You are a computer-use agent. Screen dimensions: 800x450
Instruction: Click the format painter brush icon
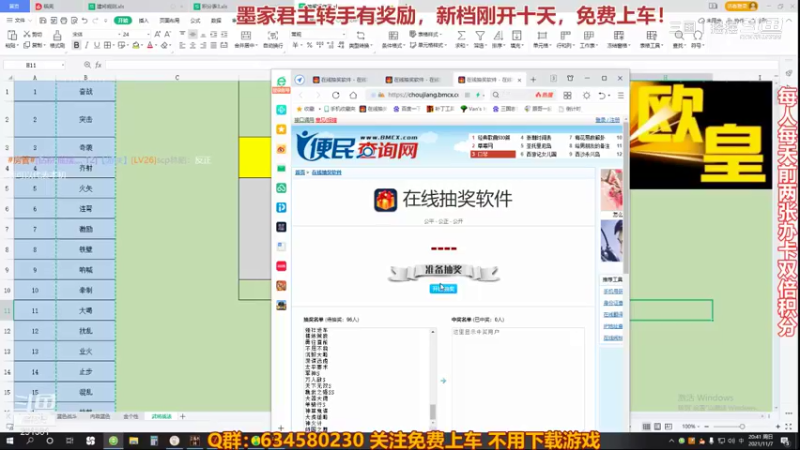point(57,35)
